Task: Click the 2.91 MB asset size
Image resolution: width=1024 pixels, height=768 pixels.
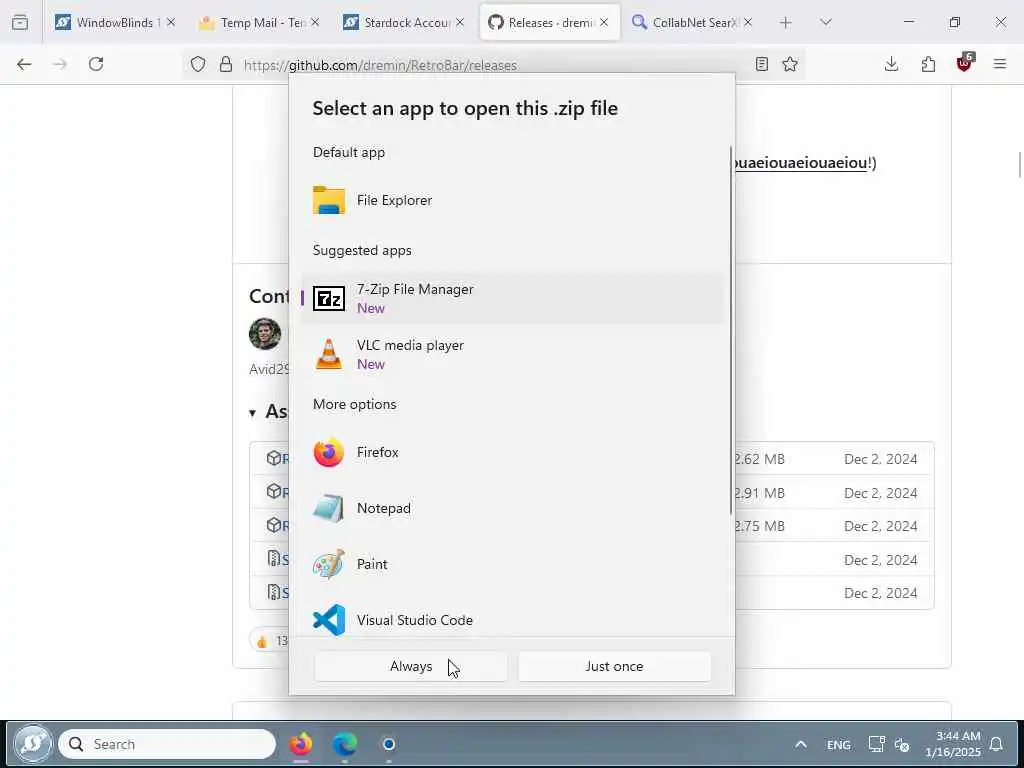Action: [x=760, y=493]
